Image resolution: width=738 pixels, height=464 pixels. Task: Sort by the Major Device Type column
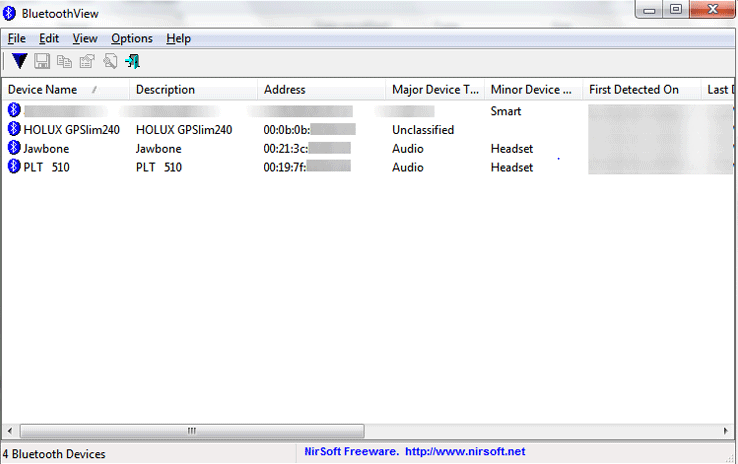[434, 90]
